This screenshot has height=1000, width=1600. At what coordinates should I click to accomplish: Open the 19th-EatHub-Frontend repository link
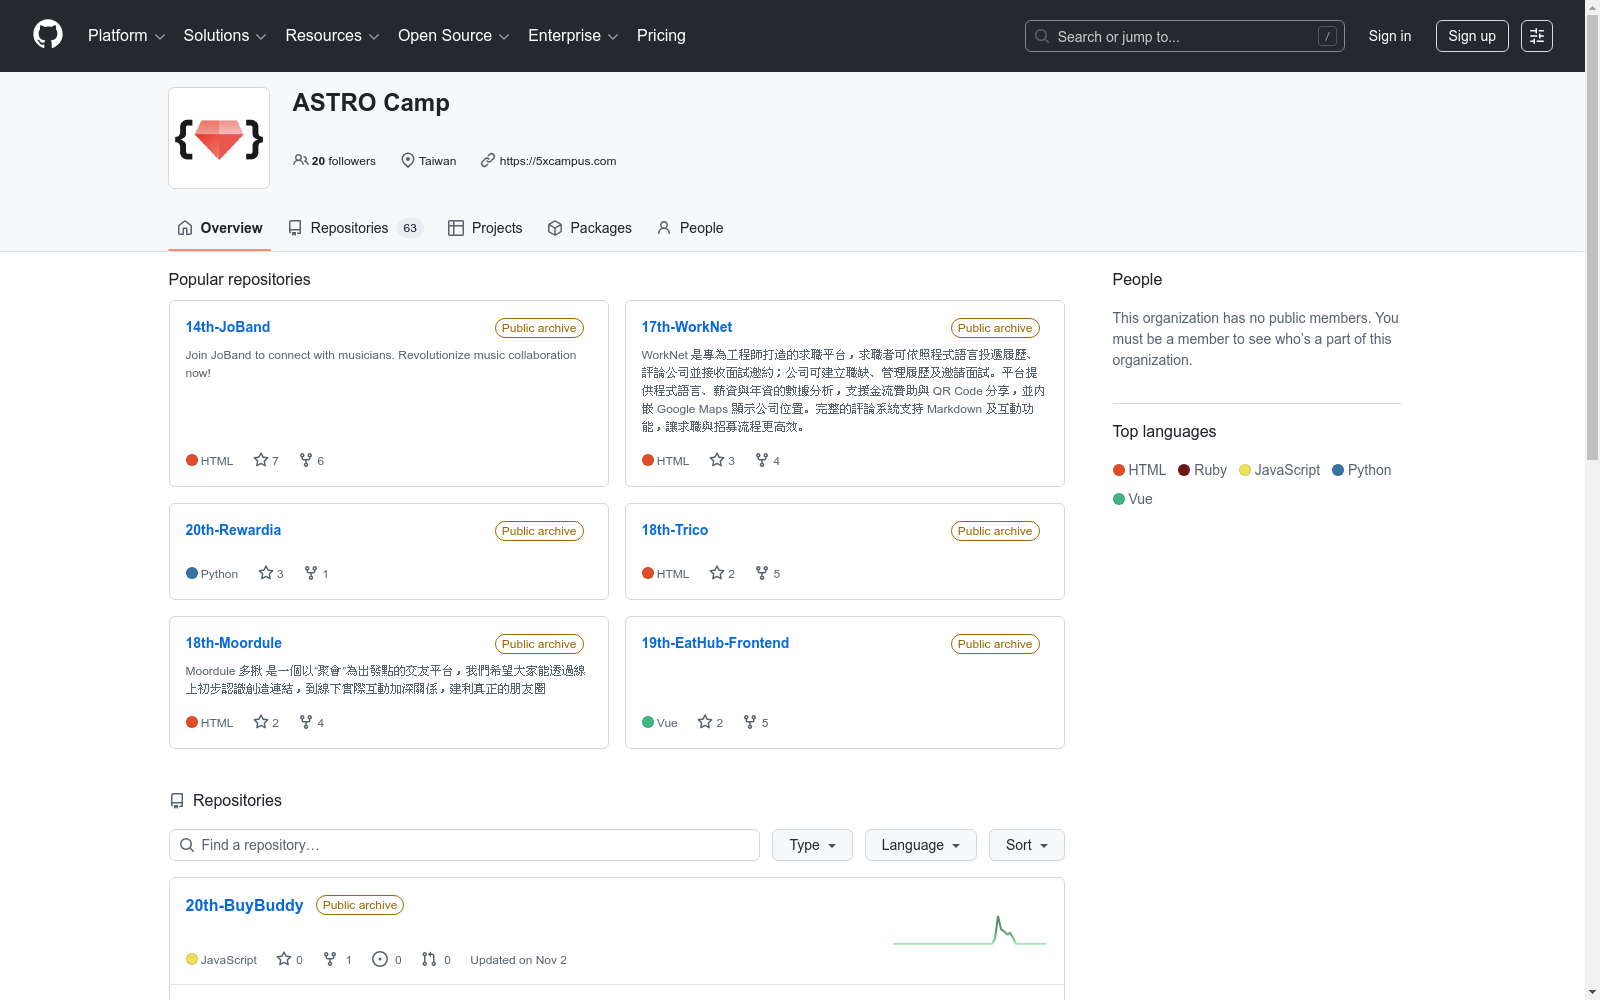715,643
